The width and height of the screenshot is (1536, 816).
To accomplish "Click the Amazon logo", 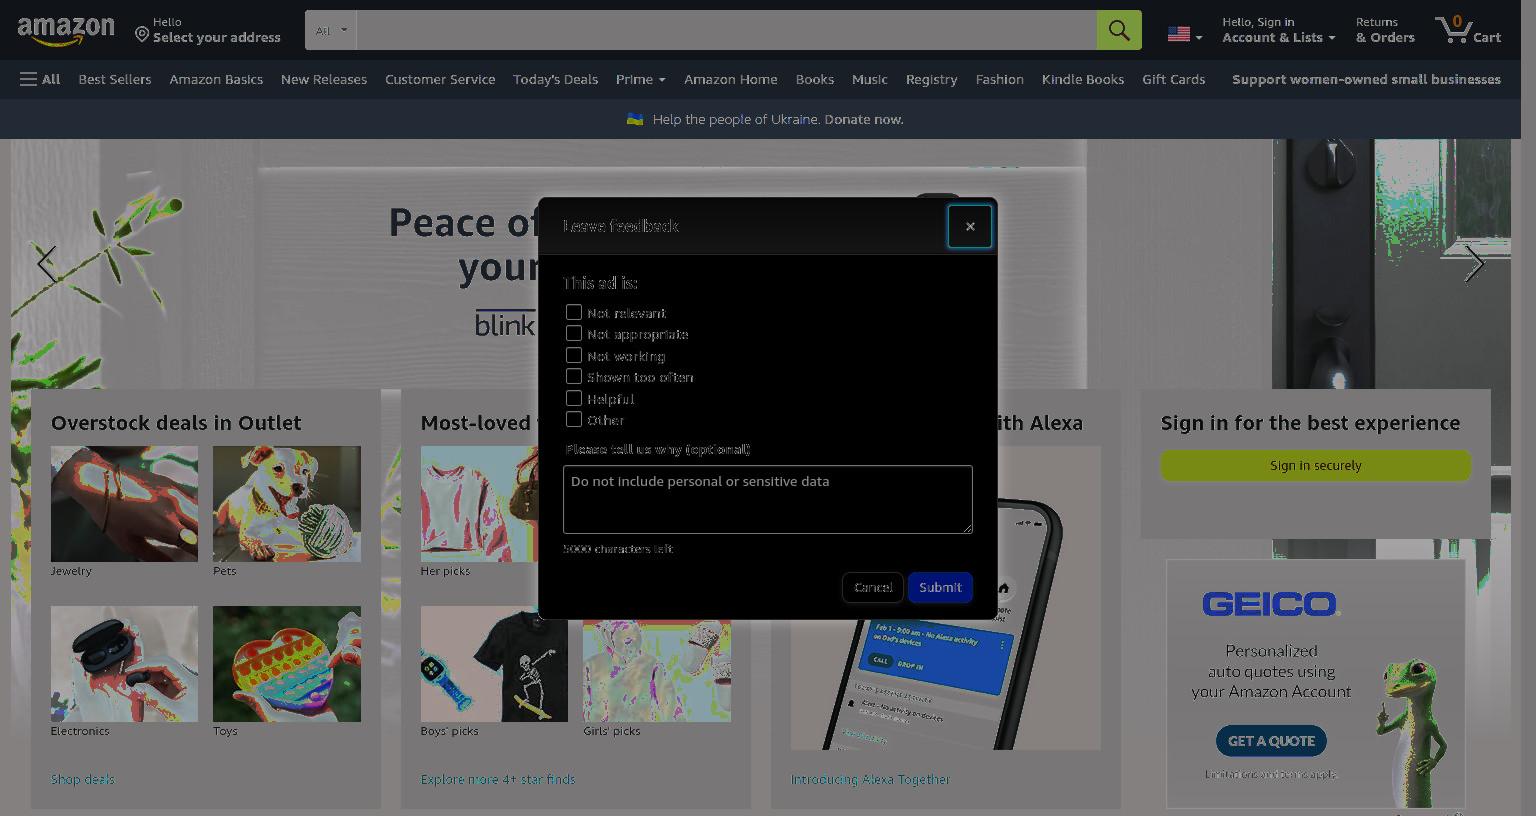I will click(x=66, y=31).
